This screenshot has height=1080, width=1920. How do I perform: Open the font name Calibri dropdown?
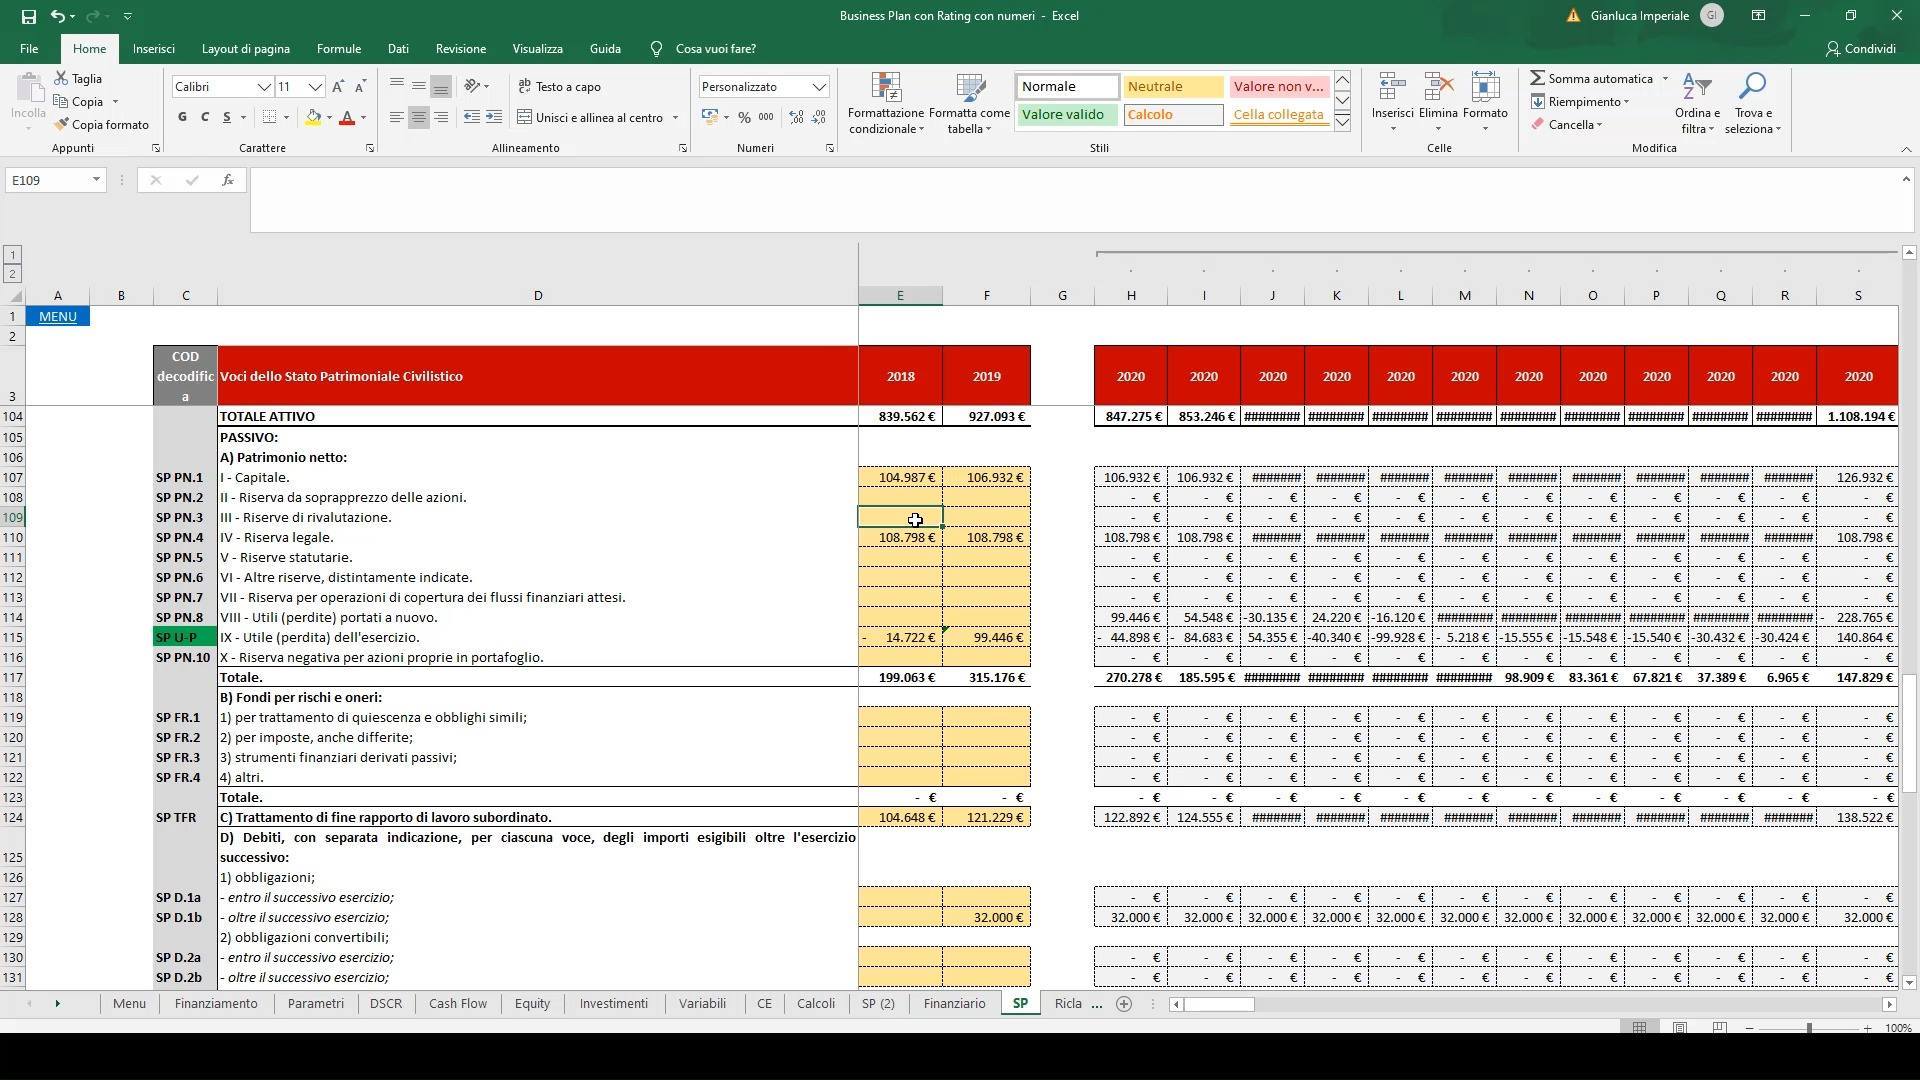[x=264, y=87]
